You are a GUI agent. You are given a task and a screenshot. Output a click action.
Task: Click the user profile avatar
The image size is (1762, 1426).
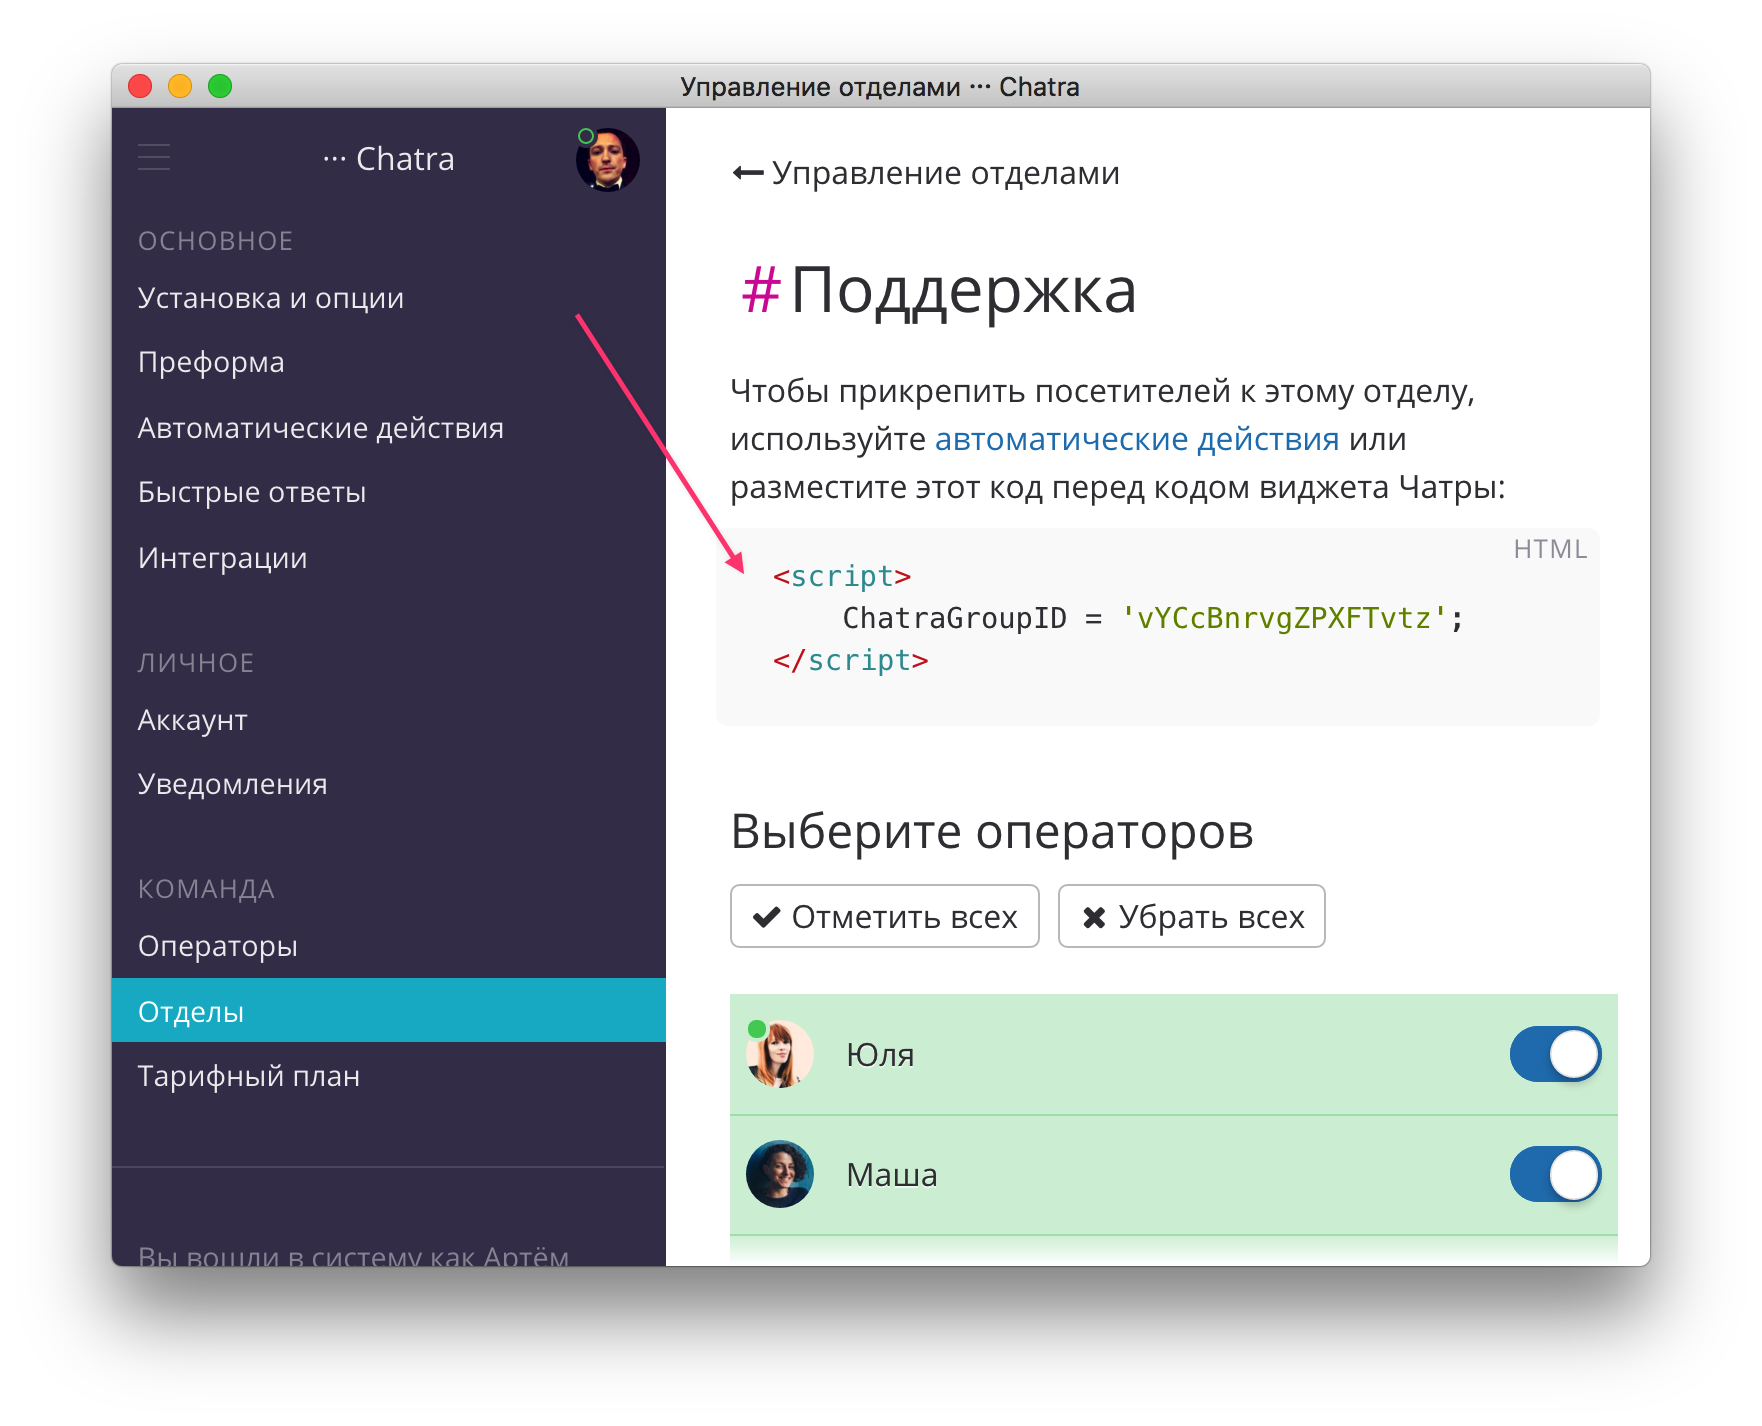(x=607, y=160)
